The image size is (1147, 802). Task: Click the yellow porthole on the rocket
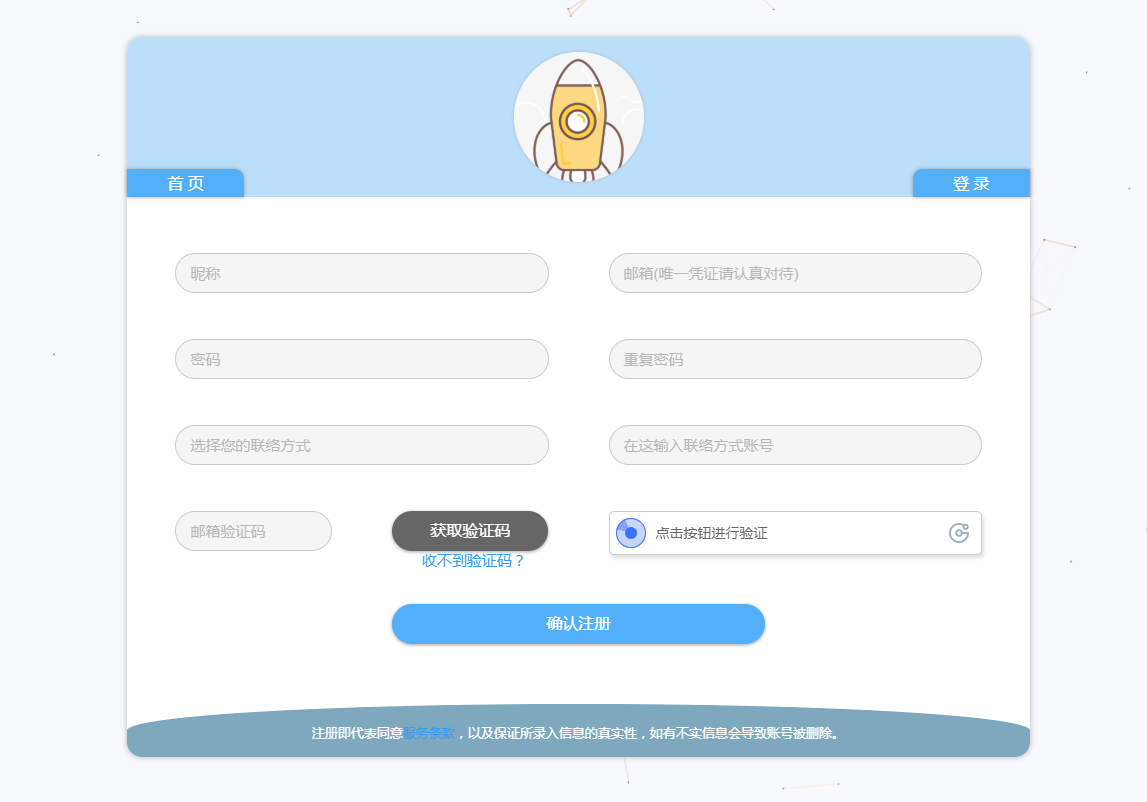coord(577,121)
